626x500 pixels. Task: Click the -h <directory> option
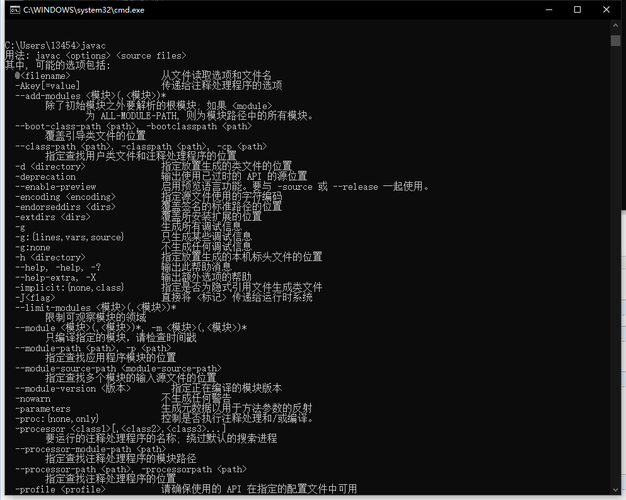click(50, 258)
